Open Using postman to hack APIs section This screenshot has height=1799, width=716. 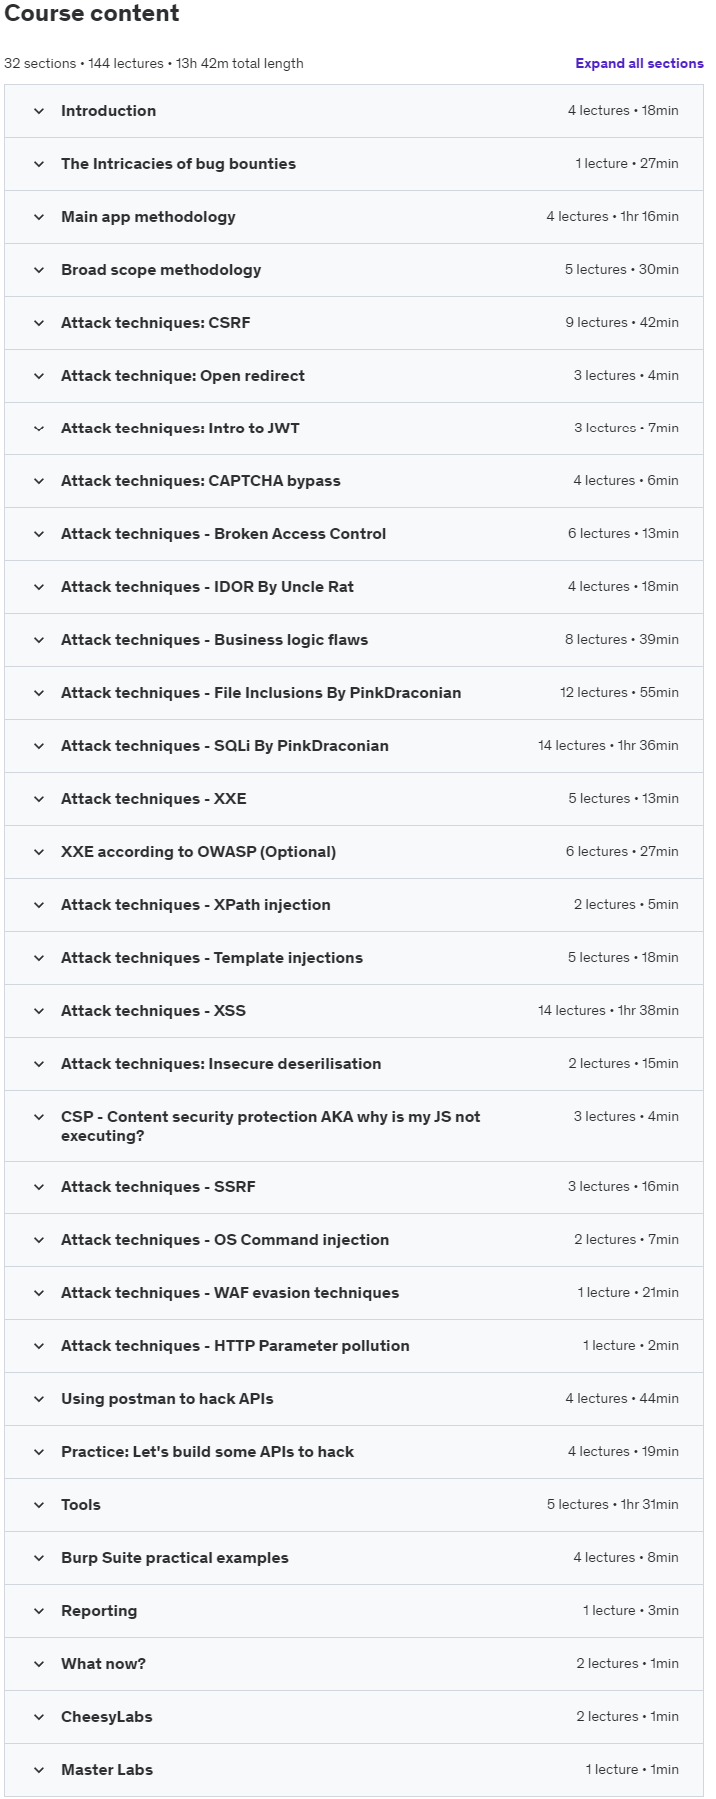pos(354,1399)
